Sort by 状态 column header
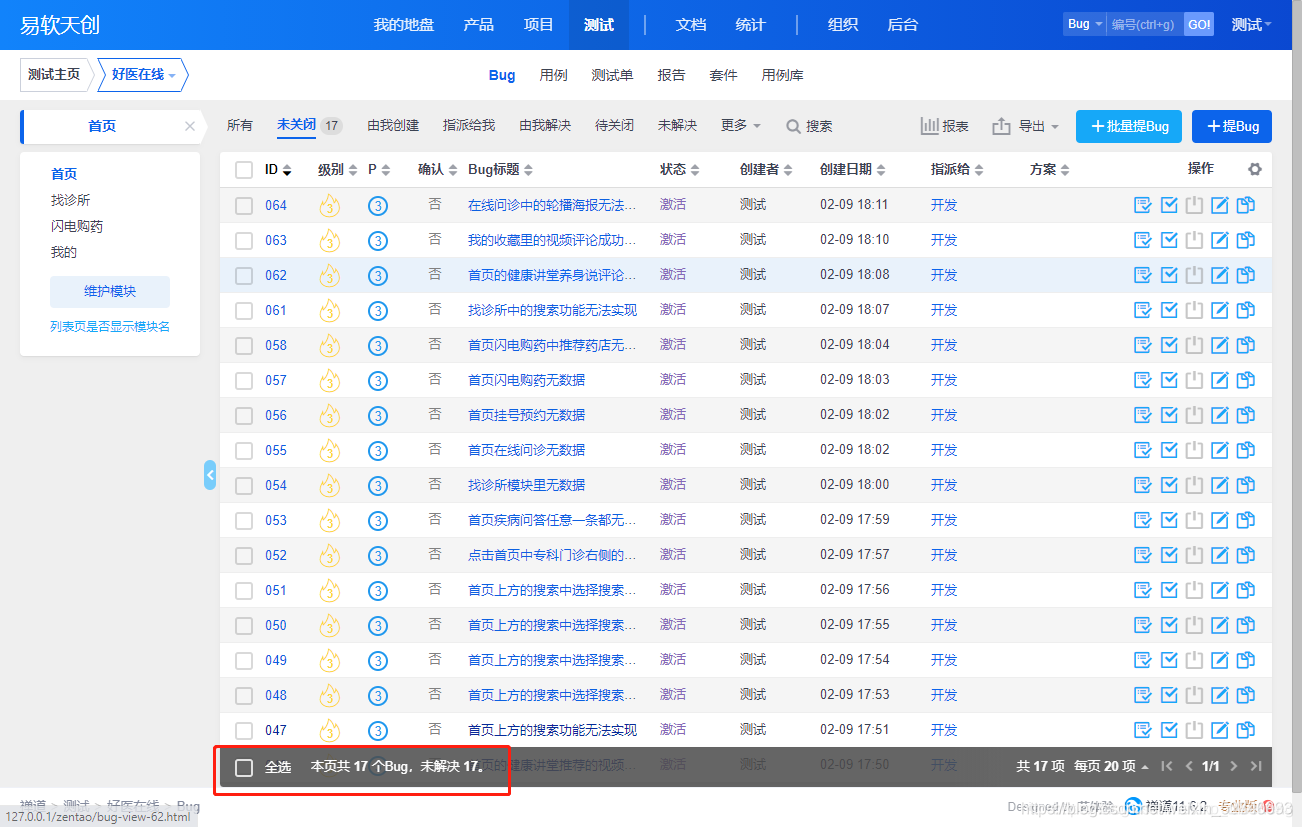This screenshot has width=1302, height=827. coord(680,170)
